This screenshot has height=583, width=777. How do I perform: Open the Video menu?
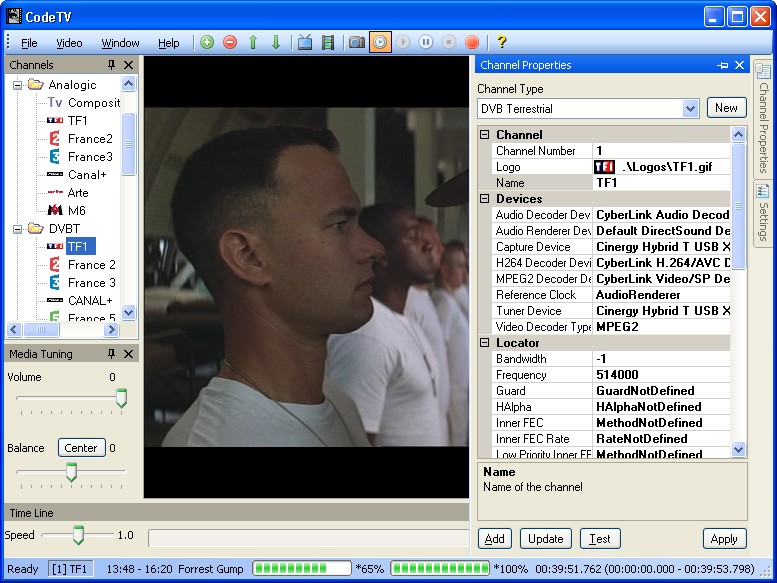69,43
